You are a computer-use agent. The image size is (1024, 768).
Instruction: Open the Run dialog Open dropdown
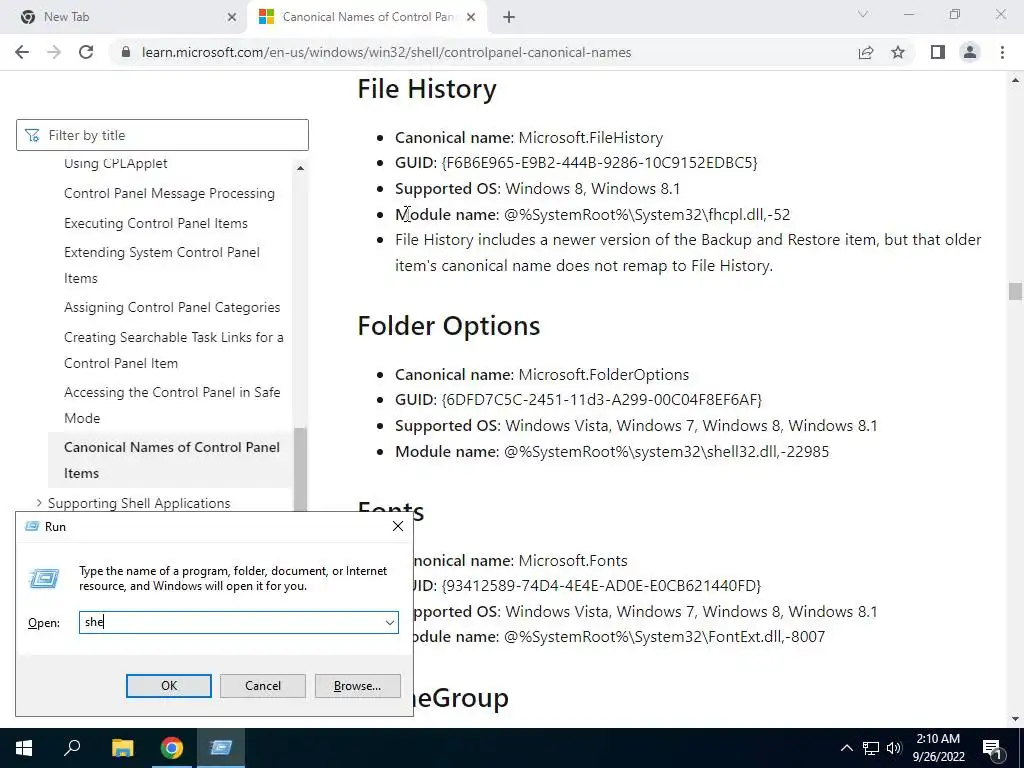[390, 622]
